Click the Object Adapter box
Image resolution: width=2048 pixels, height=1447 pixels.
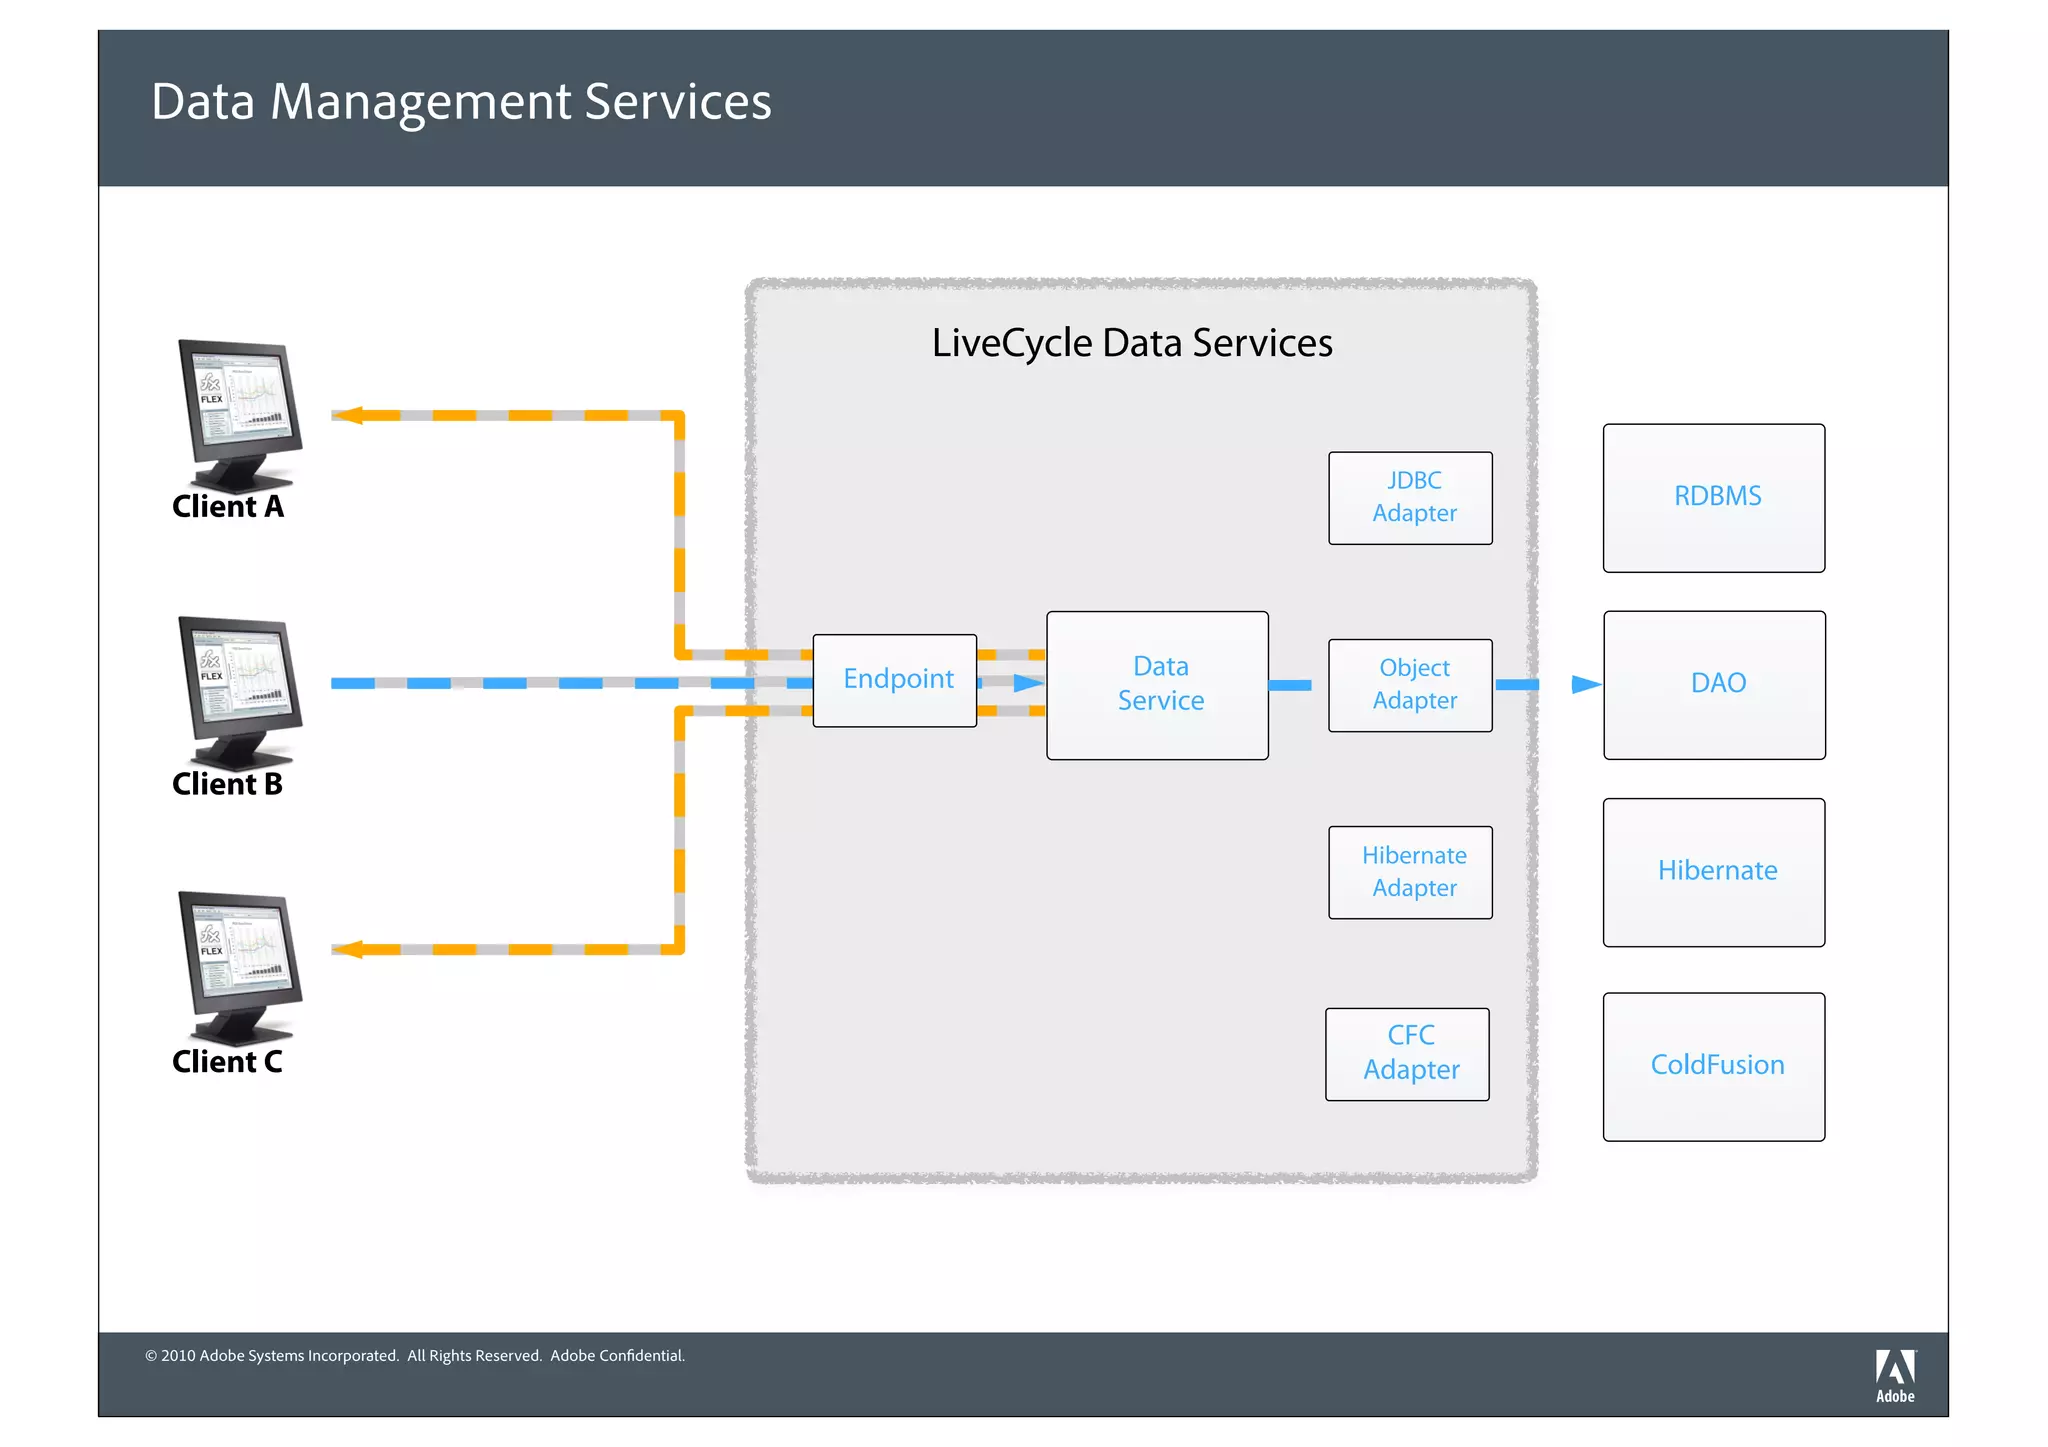point(1410,685)
